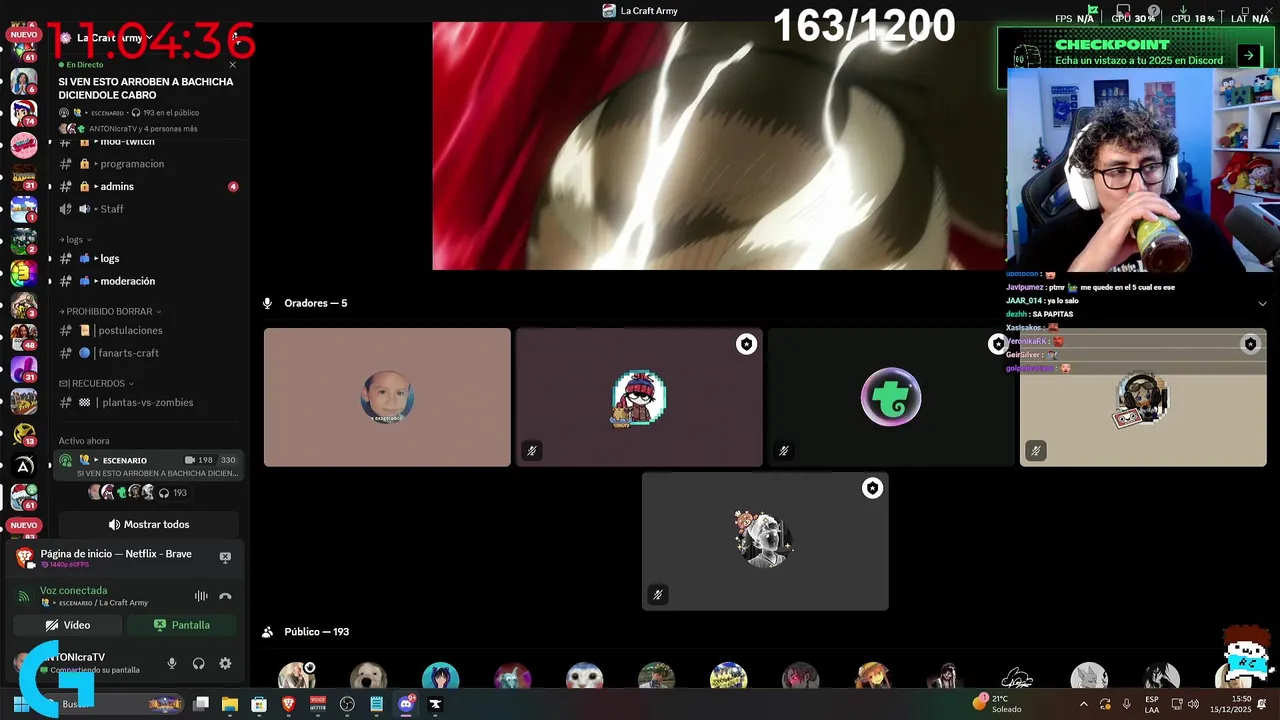The height and width of the screenshot is (720, 1280).
Task: Collapse the RECUERDOS category
Action: [96, 383]
